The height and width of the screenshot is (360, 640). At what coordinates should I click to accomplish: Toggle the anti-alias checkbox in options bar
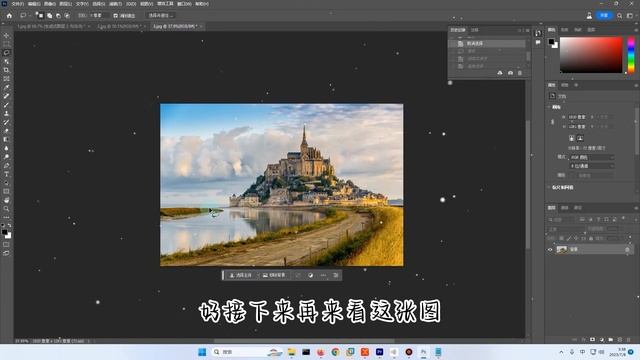click(116, 16)
